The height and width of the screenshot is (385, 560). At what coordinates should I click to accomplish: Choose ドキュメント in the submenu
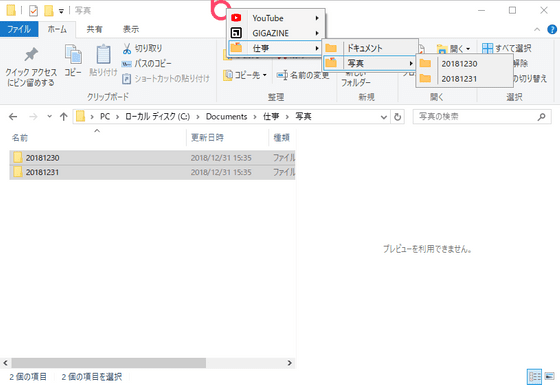tap(370, 48)
